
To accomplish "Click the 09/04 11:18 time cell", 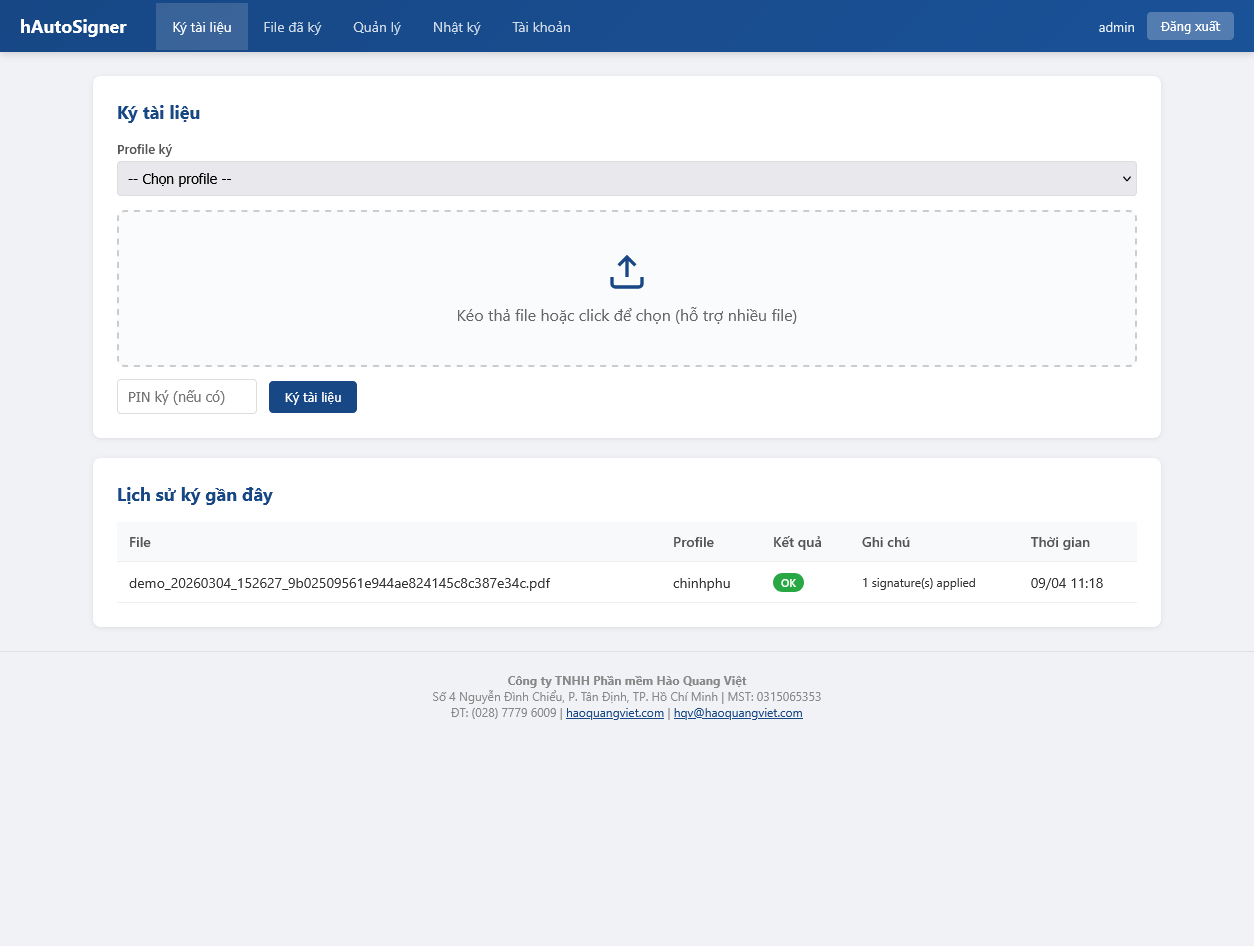I will point(1067,583).
